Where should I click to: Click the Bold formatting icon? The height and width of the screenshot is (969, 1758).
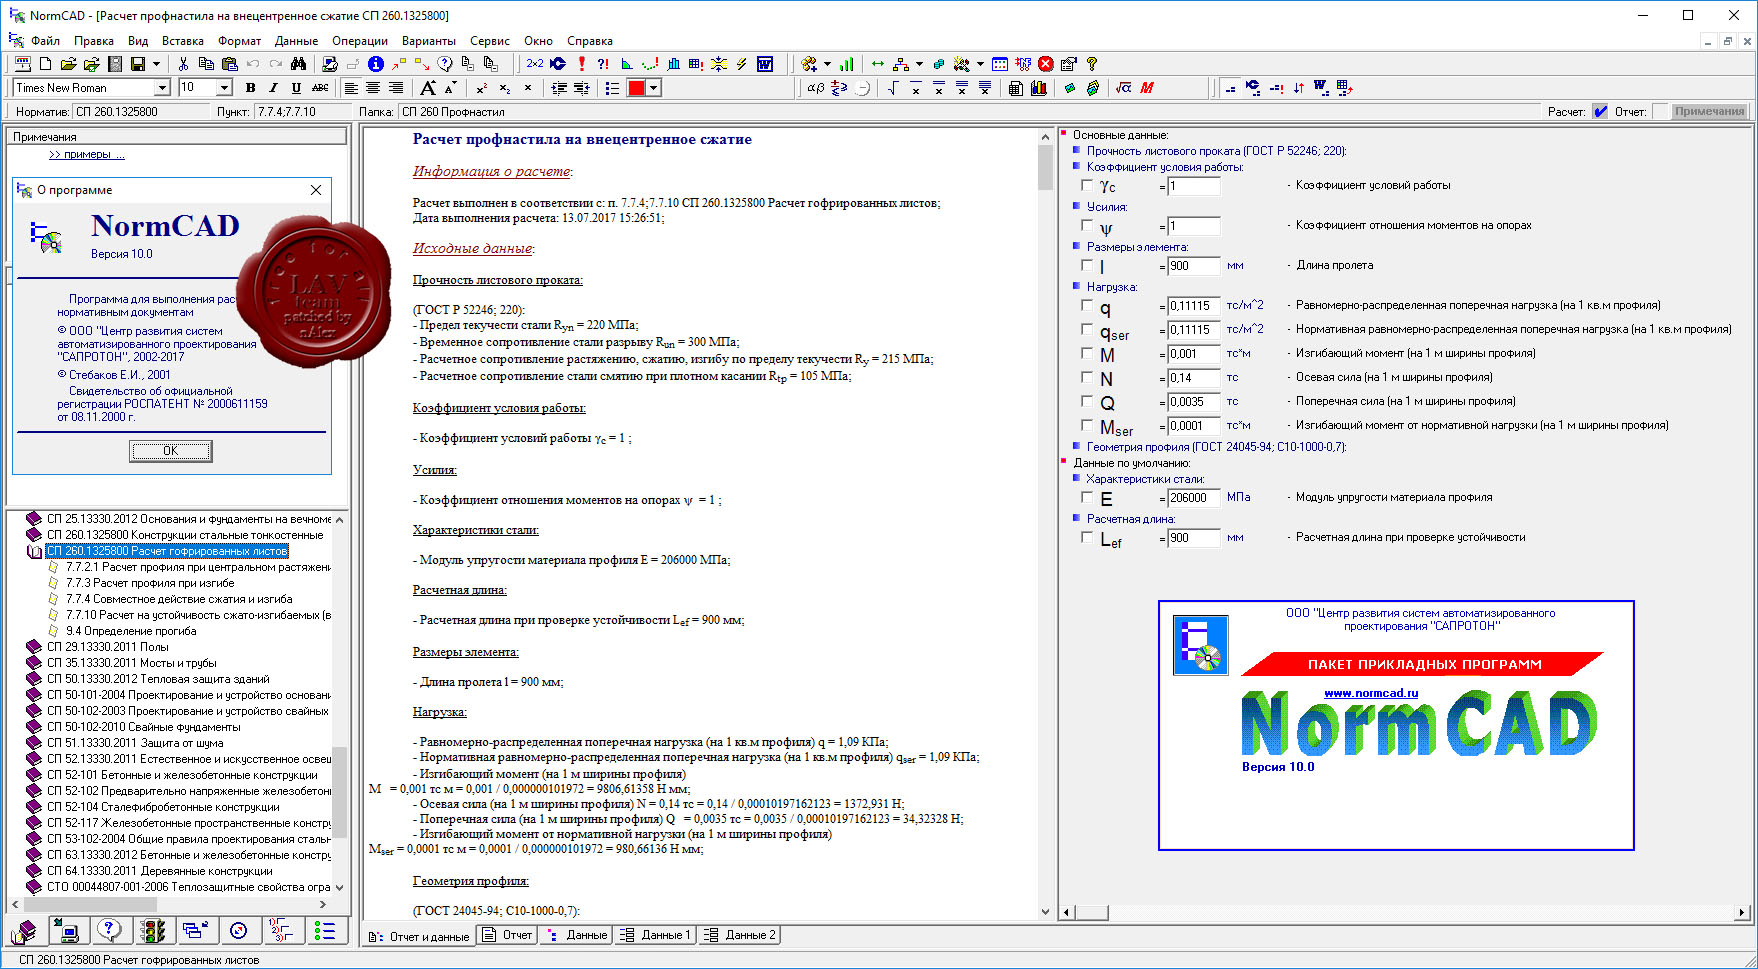pos(250,88)
